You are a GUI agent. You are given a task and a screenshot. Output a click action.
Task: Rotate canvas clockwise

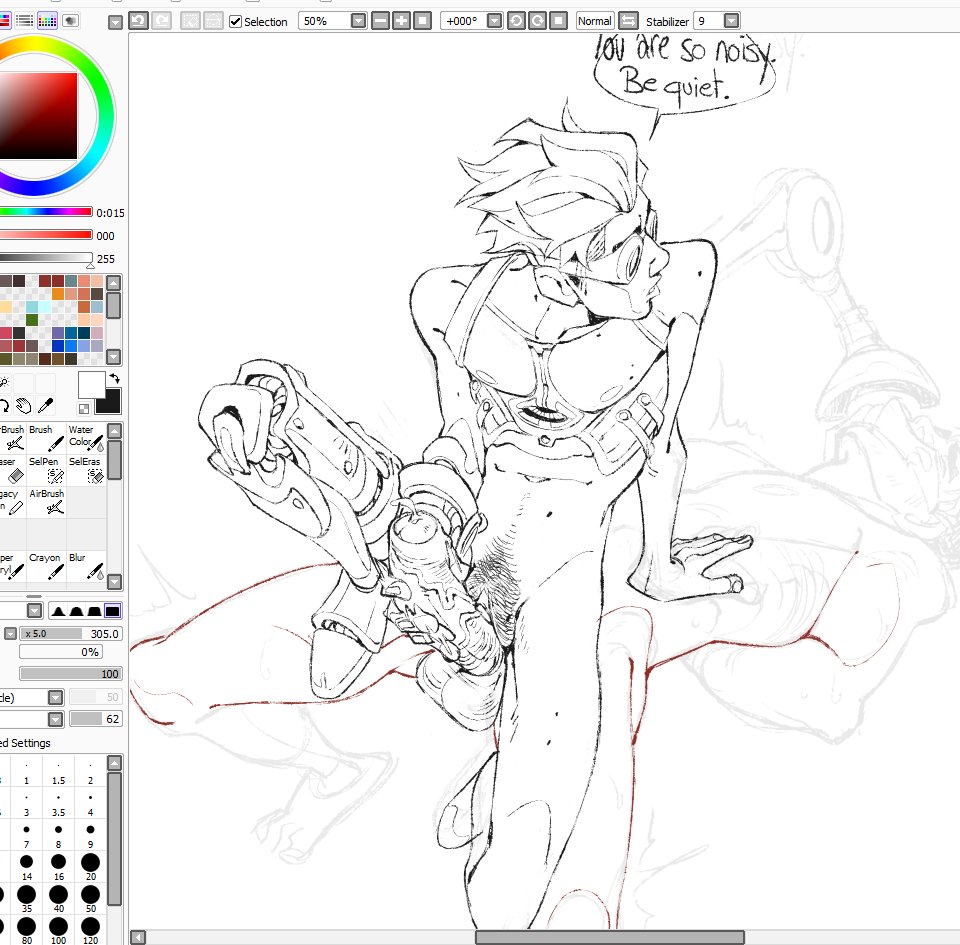point(537,21)
